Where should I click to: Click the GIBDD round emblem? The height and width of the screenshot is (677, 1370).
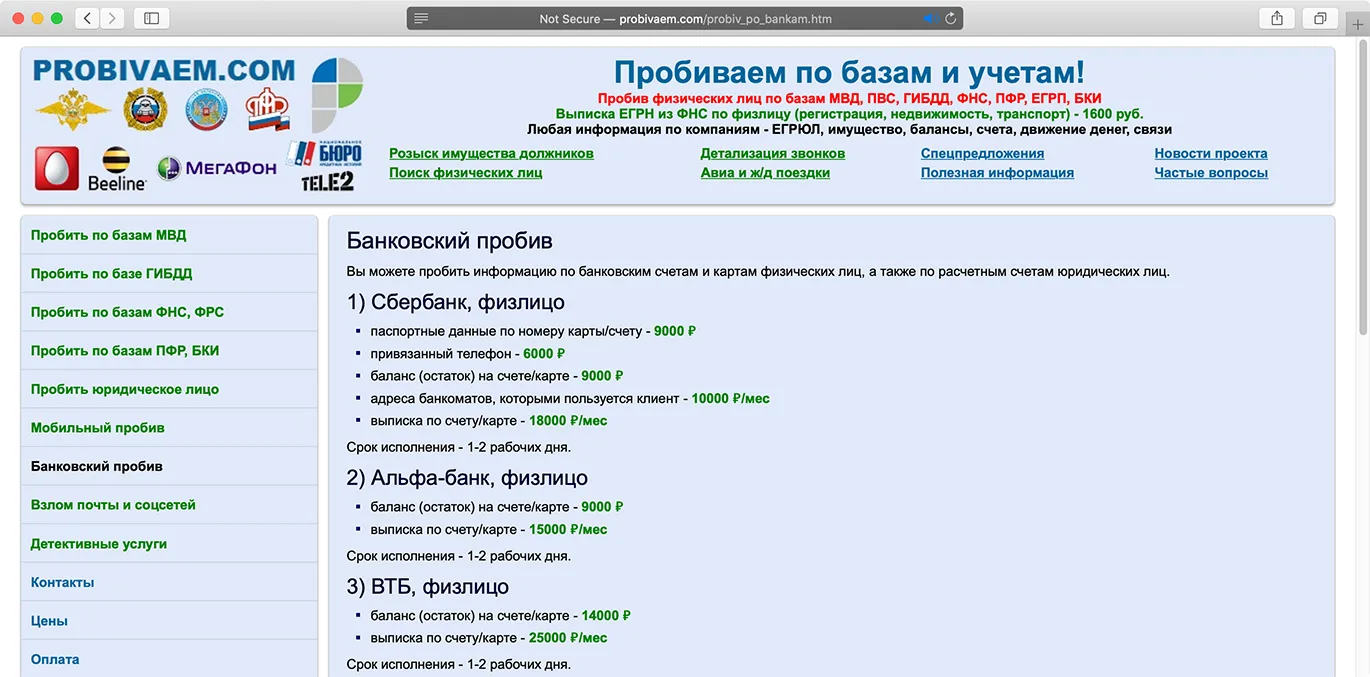click(145, 109)
